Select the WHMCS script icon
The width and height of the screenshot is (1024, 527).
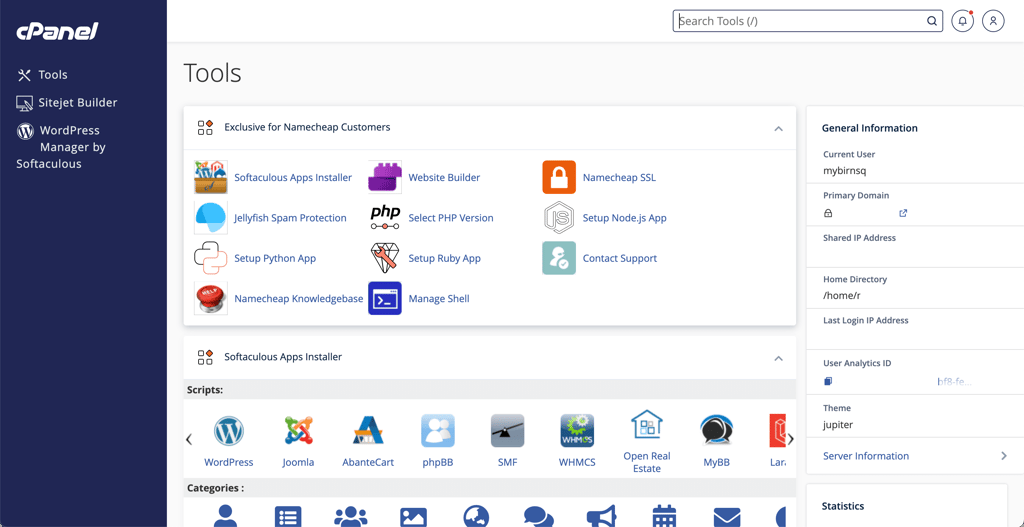pos(577,431)
